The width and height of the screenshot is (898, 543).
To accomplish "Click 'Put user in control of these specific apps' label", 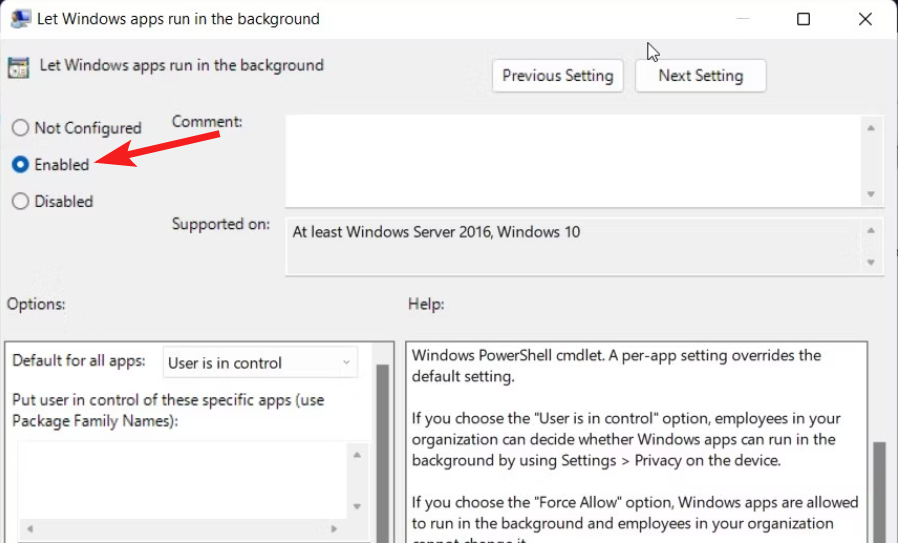I will 168,410.
